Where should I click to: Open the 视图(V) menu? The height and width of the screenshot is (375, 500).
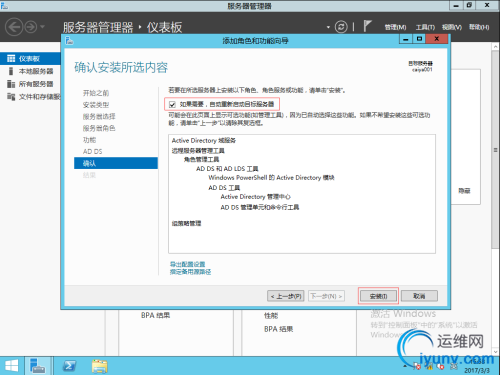point(452,27)
